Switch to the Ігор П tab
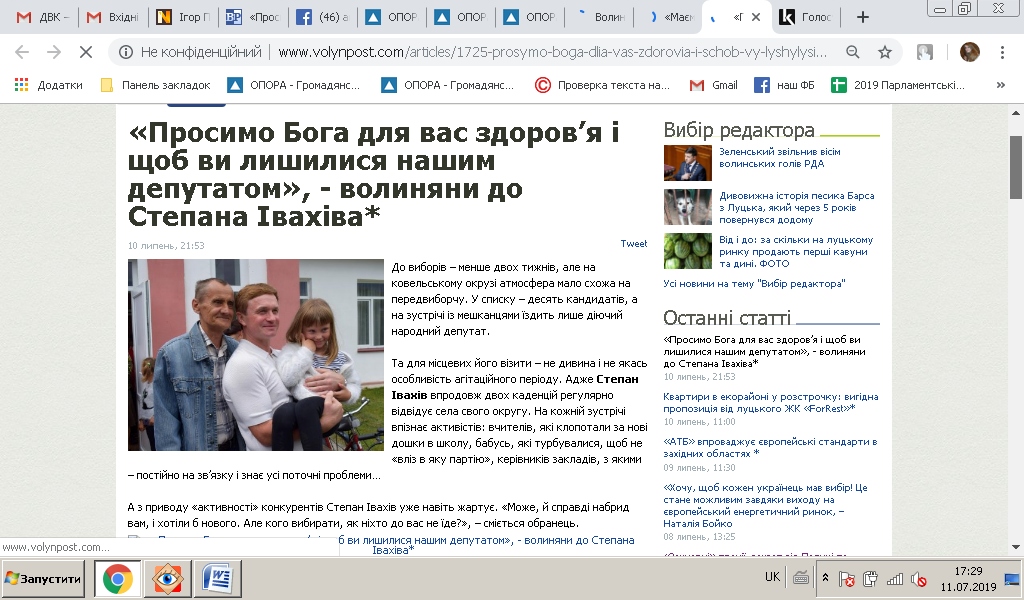Screen dimensions: 1024x600 (x=182, y=17)
